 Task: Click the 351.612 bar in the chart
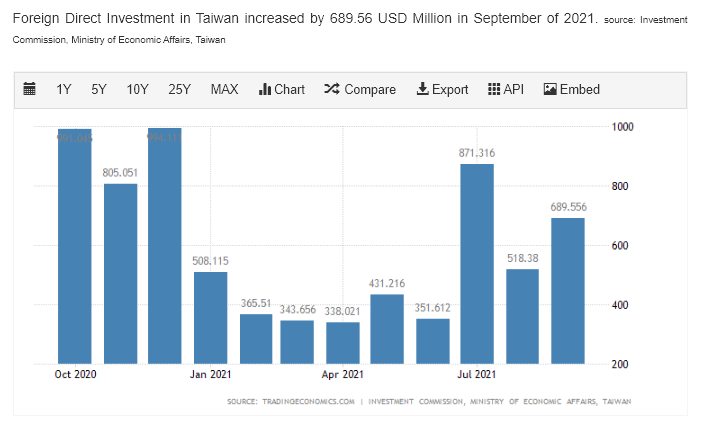point(433,341)
